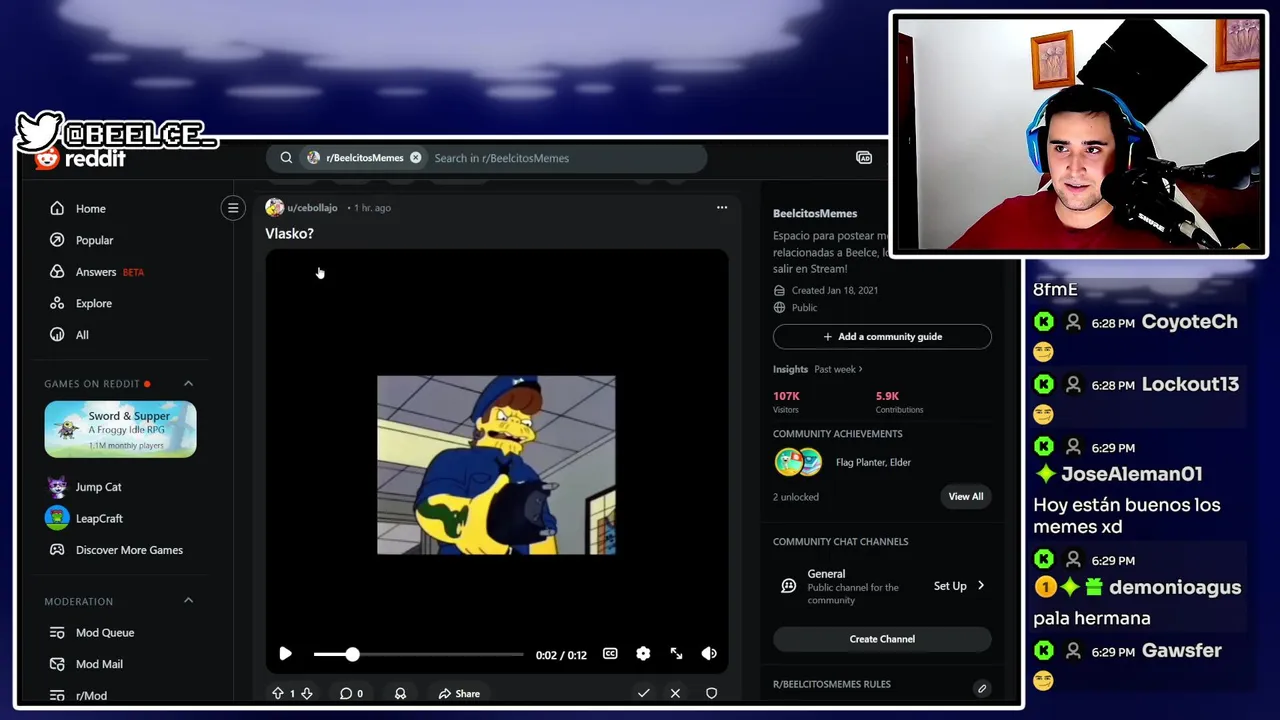View the 107K Visitors stat
1280x720 pixels.
786,402
